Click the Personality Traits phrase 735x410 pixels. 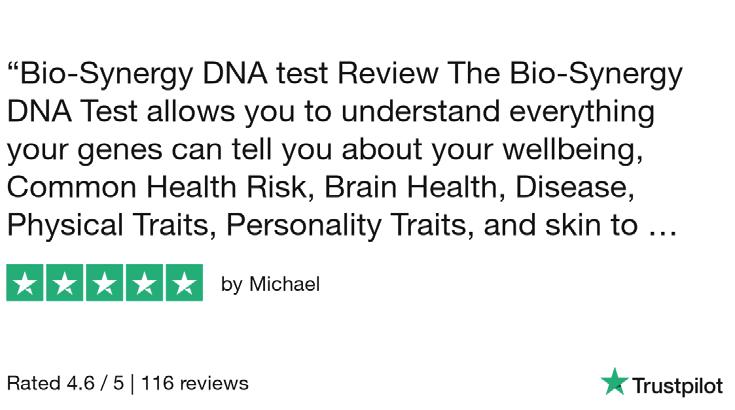[349, 226]
